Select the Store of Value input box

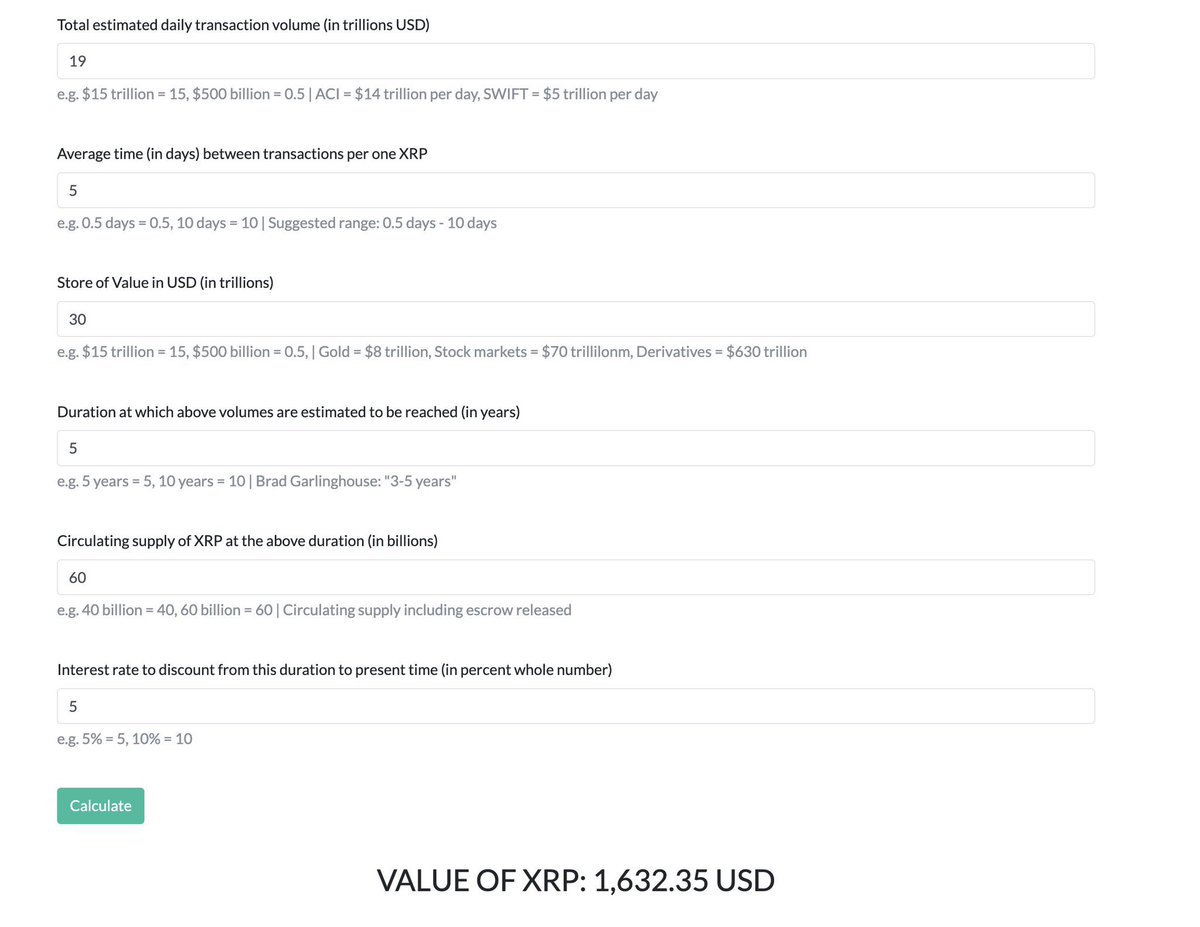pyautogui.click(x=575, y=319)
